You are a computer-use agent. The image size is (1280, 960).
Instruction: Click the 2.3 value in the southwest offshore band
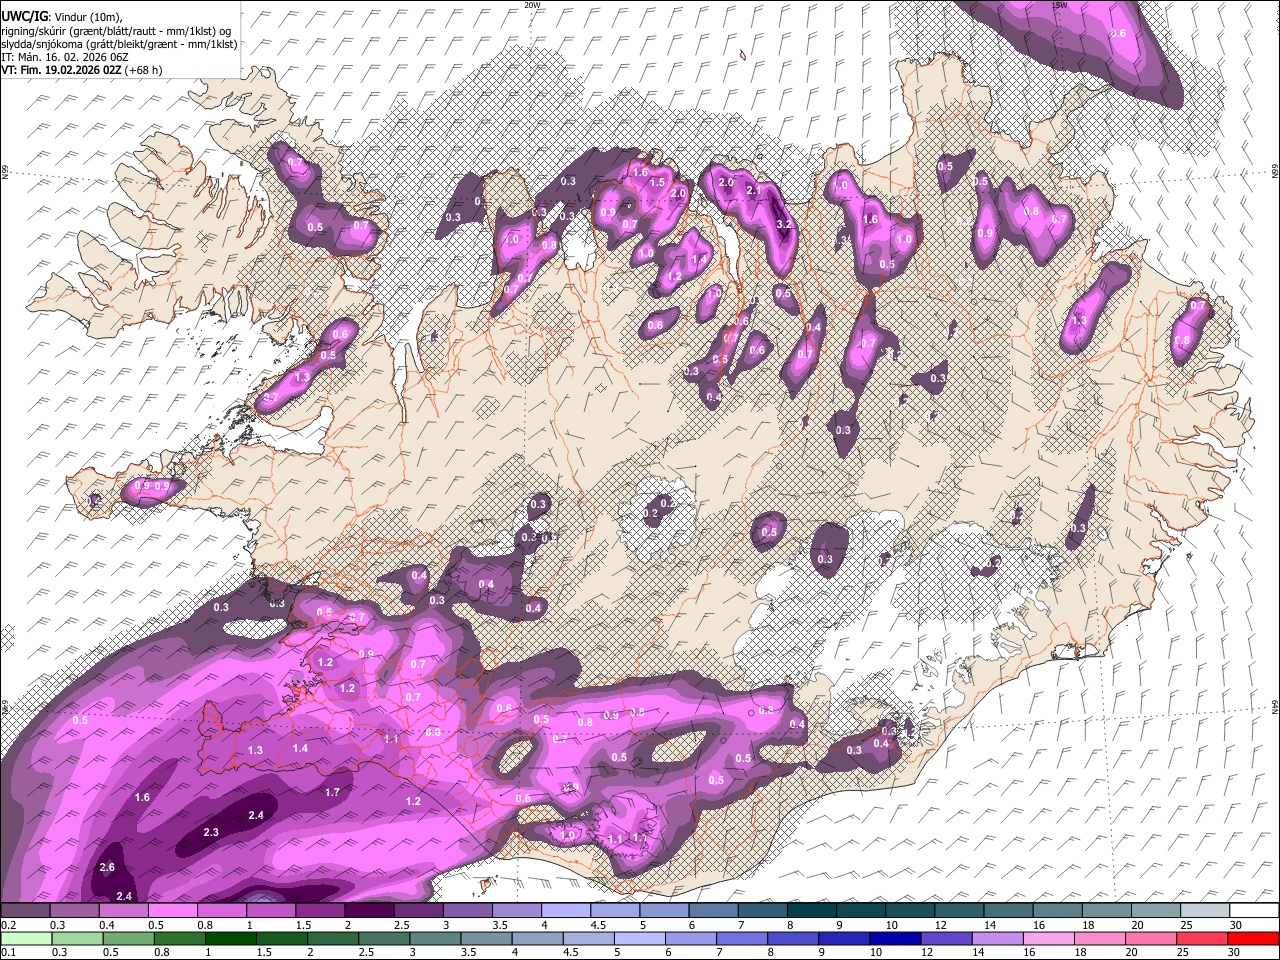[x=211, y=832]
